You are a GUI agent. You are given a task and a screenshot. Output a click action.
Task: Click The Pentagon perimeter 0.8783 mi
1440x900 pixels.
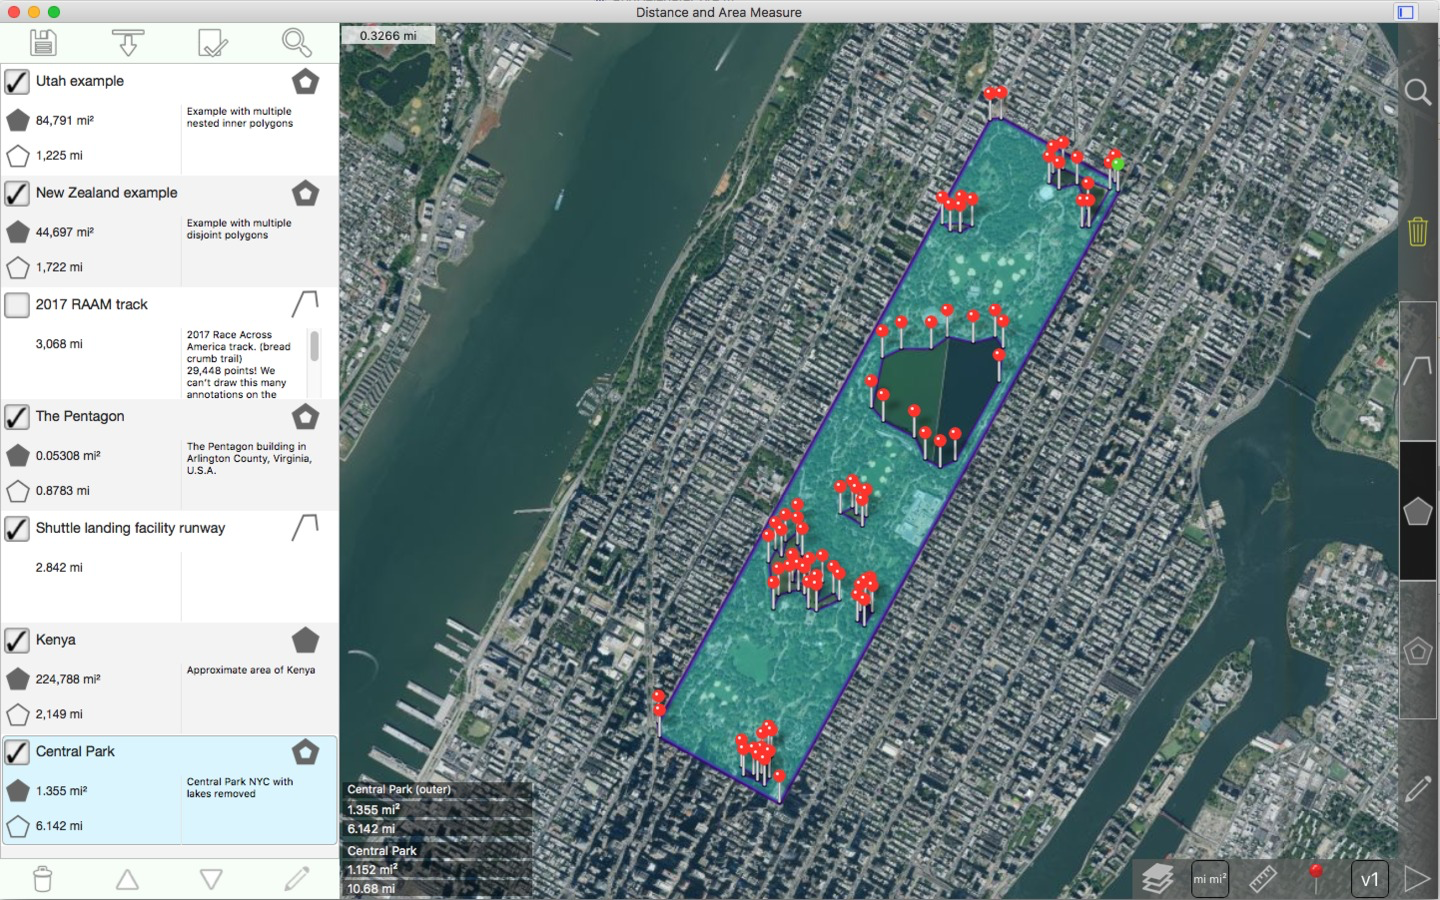click(62, 491)
